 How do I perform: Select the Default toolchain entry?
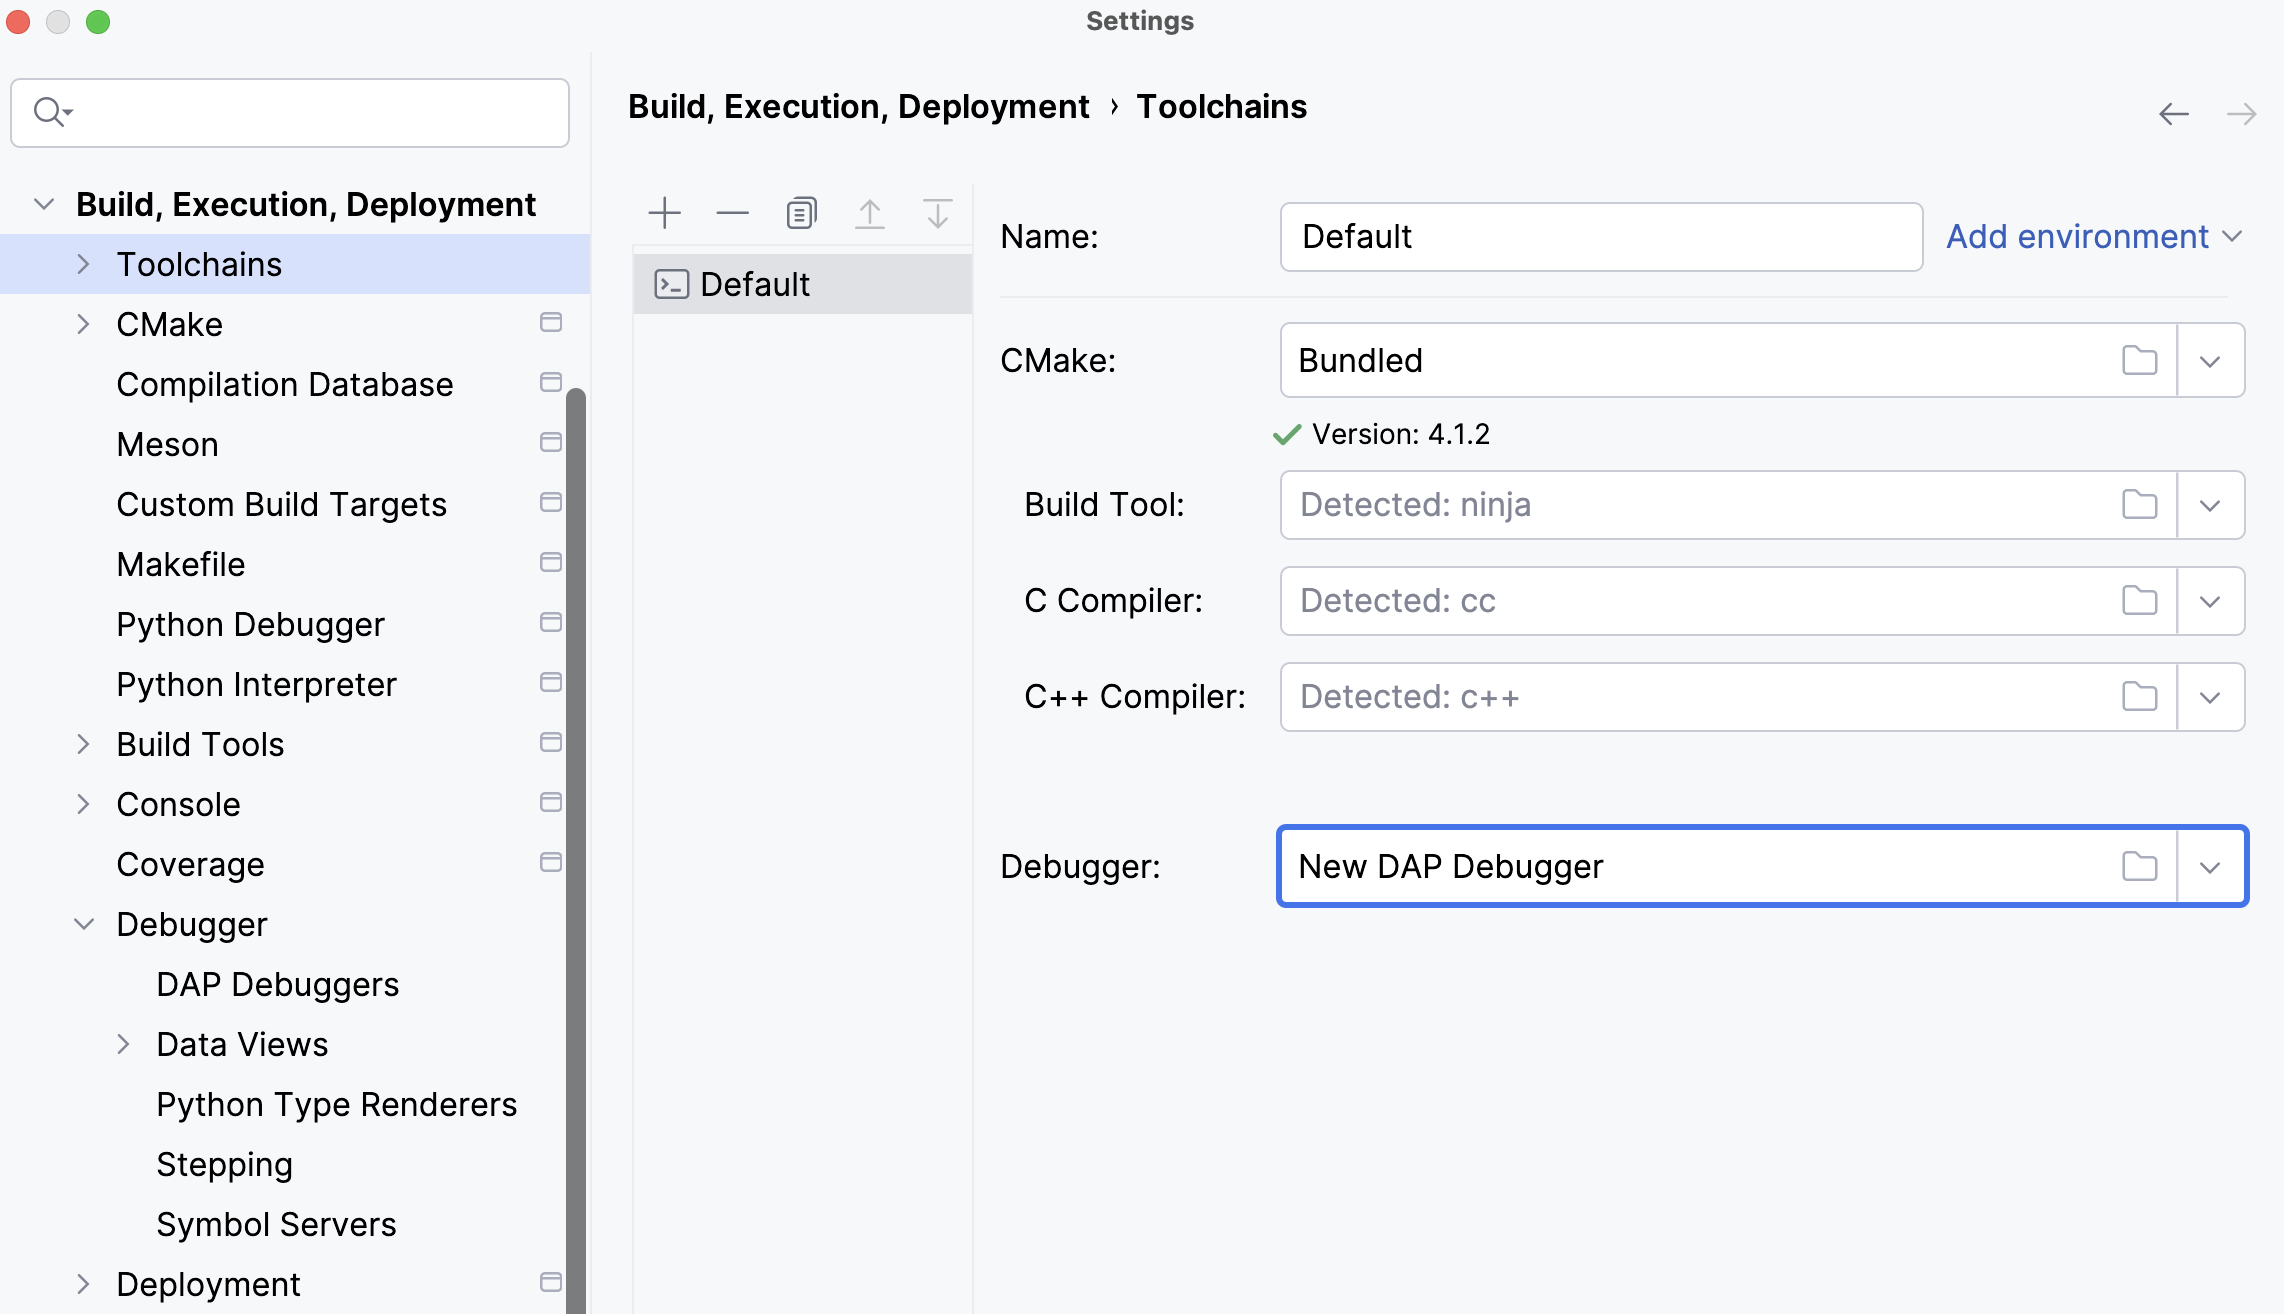pos(755,283)
